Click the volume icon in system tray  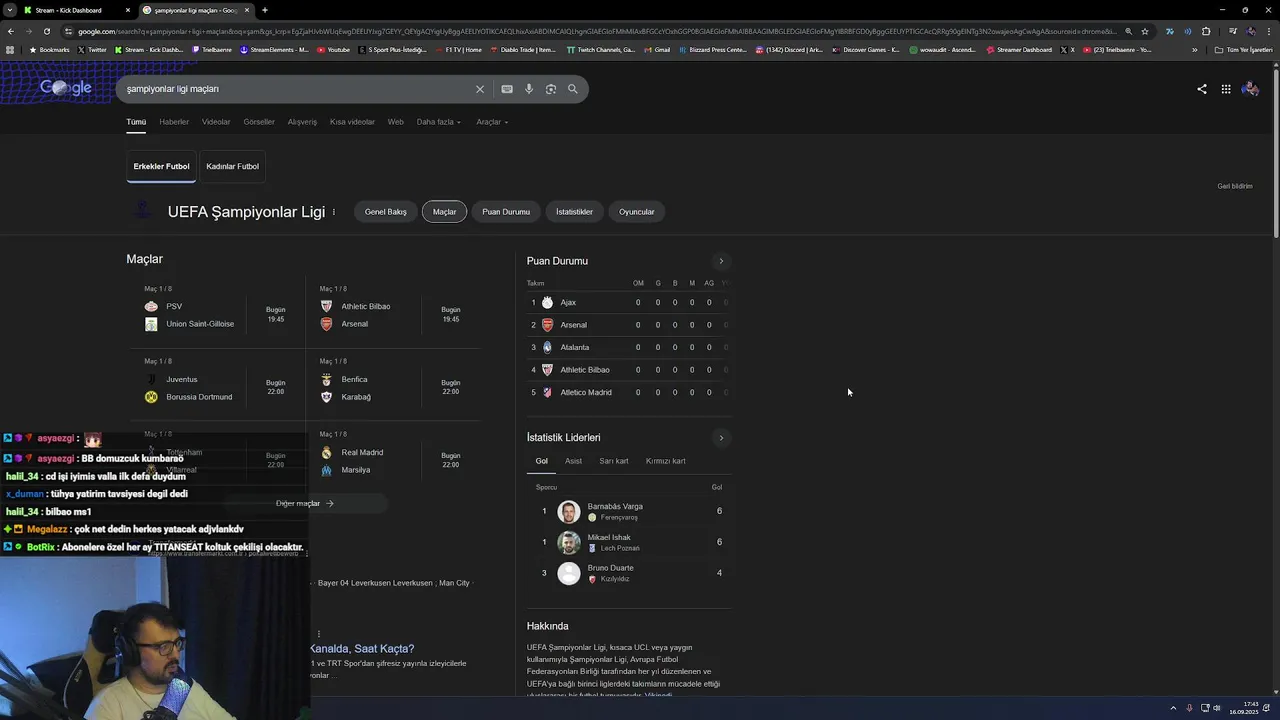[1217, 708]
